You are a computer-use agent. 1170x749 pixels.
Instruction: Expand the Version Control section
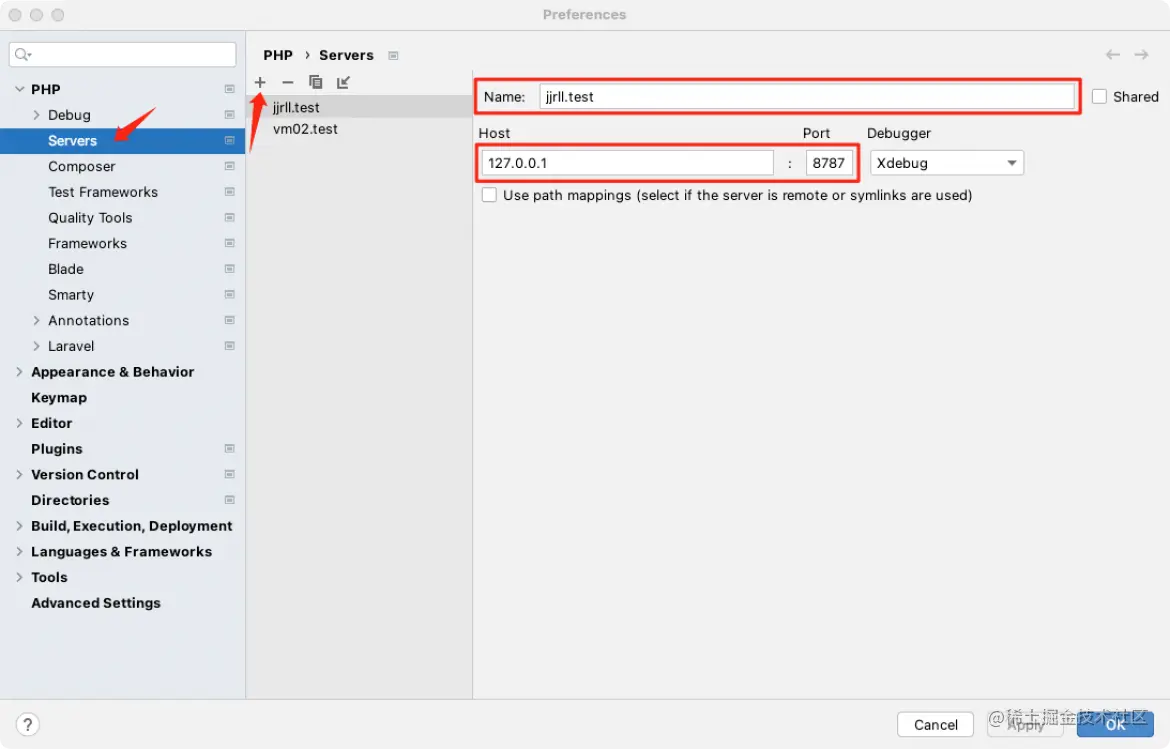(19, 474)
